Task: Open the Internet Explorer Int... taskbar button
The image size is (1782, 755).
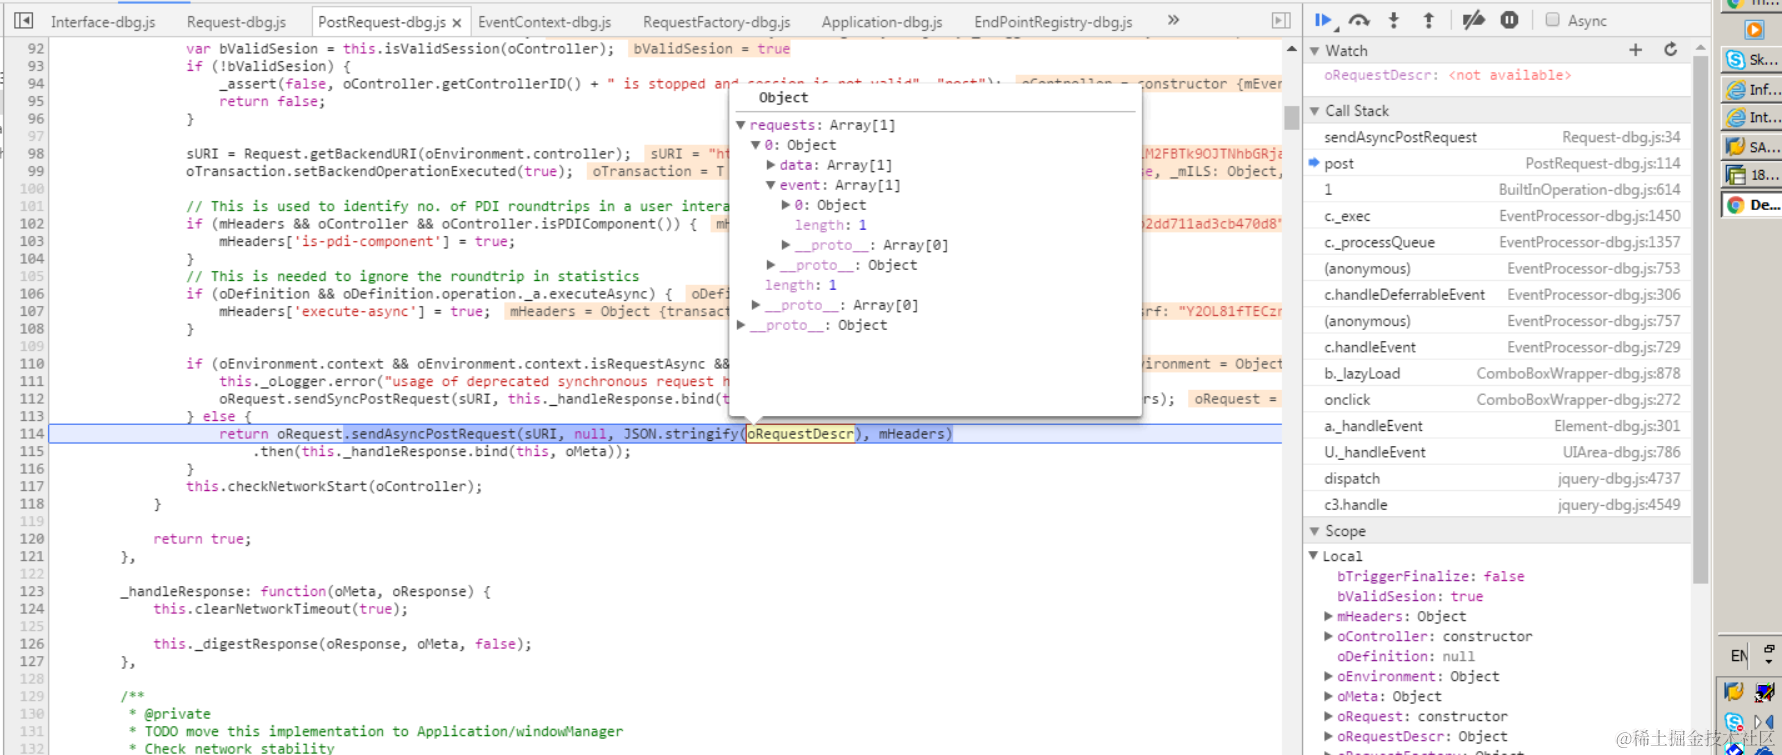Action: (1751, 117)
